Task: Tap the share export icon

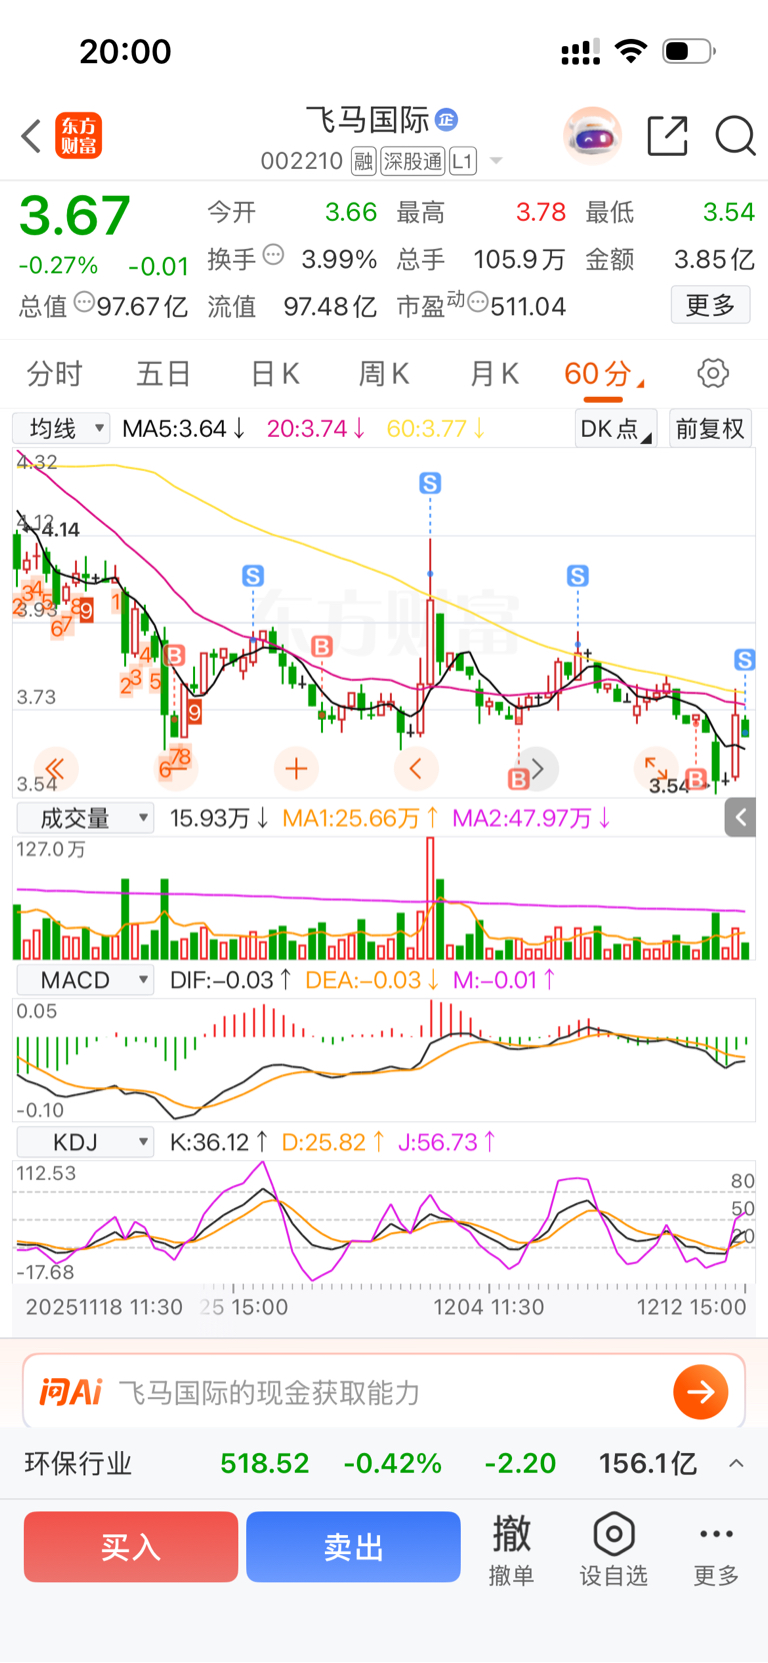Action: tap(667, 136)
